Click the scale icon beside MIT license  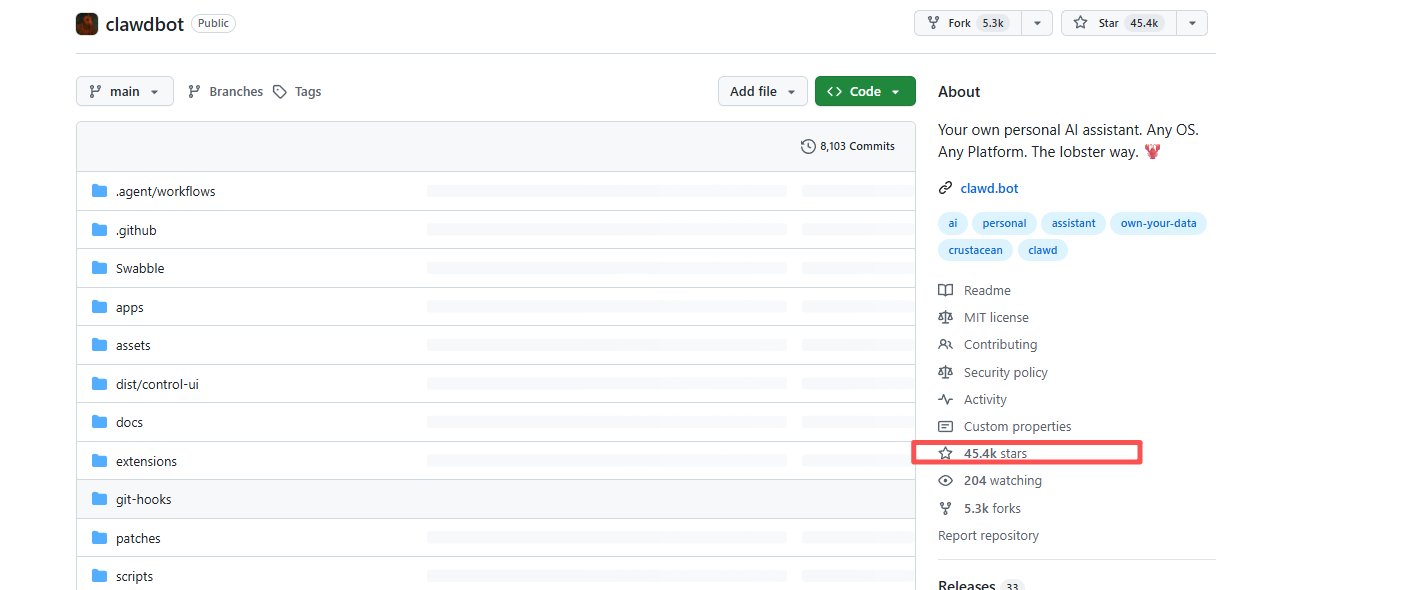[x=945, y=317]
